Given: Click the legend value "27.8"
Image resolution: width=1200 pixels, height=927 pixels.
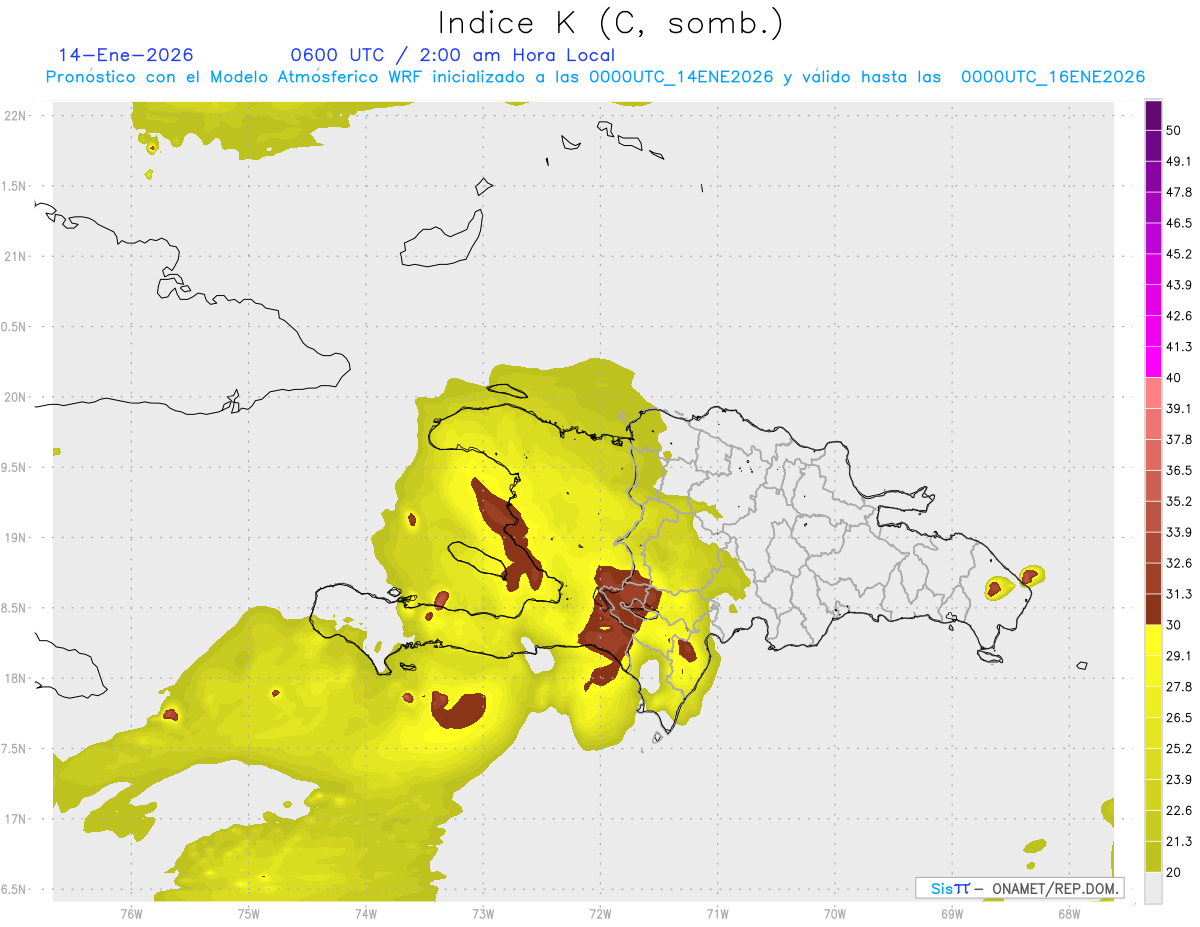Looking at the screenshot, I should [1179, 687].
